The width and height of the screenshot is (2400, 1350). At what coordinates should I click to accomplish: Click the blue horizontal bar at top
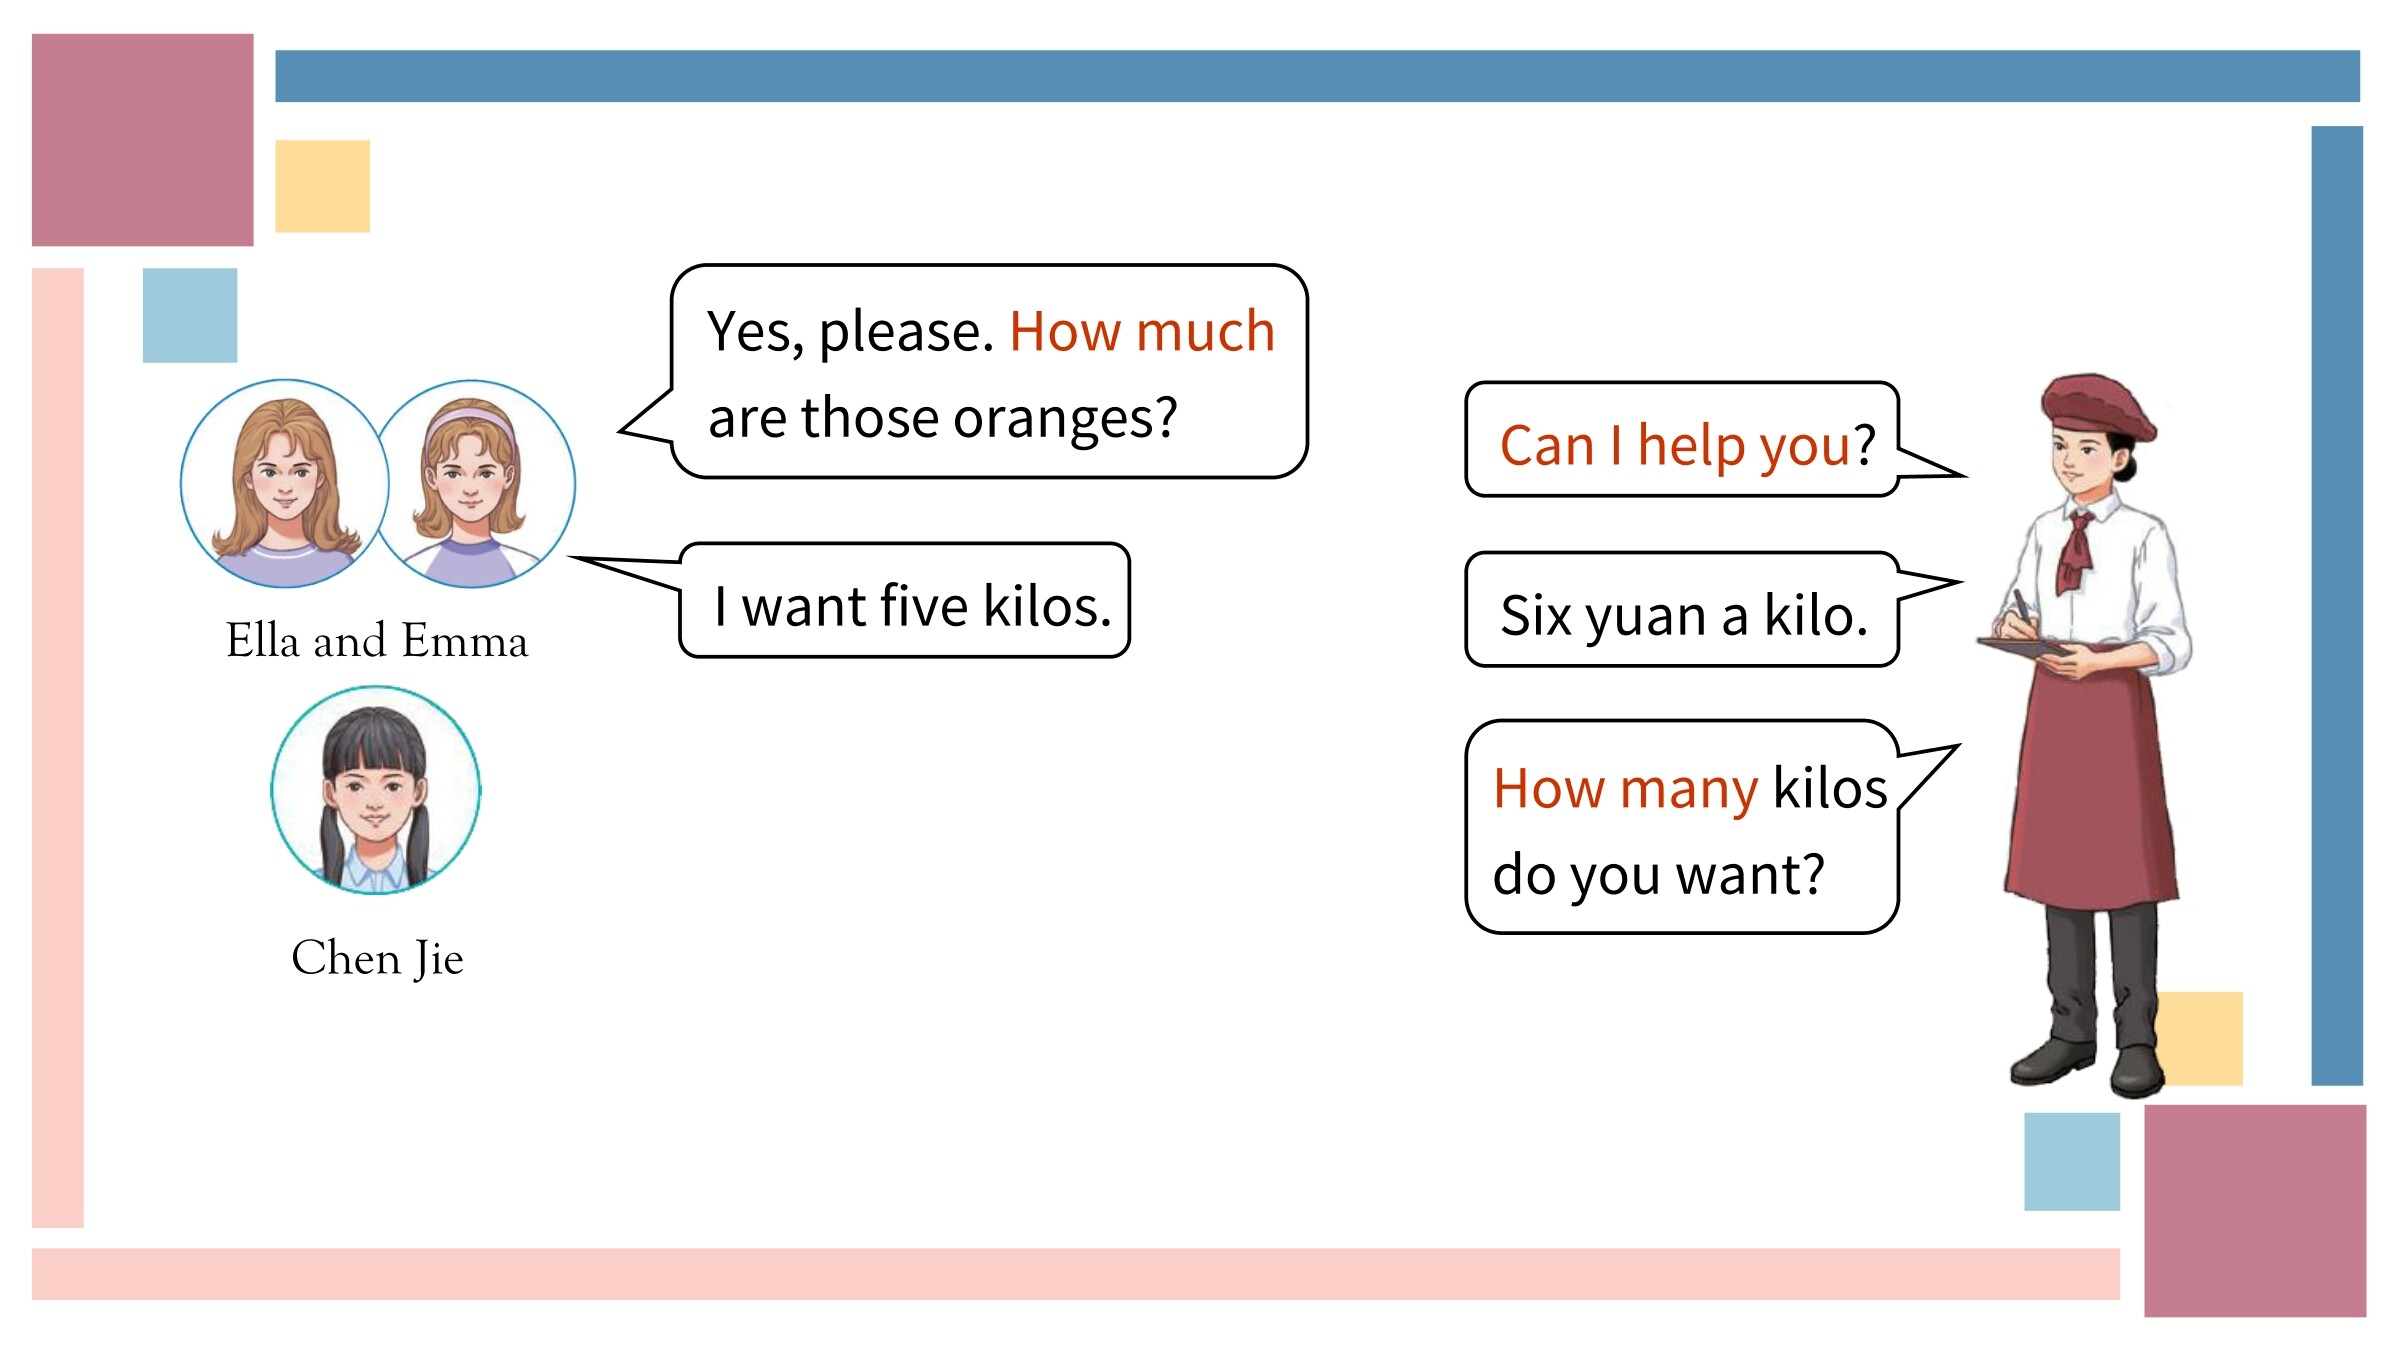(1317, 76)
